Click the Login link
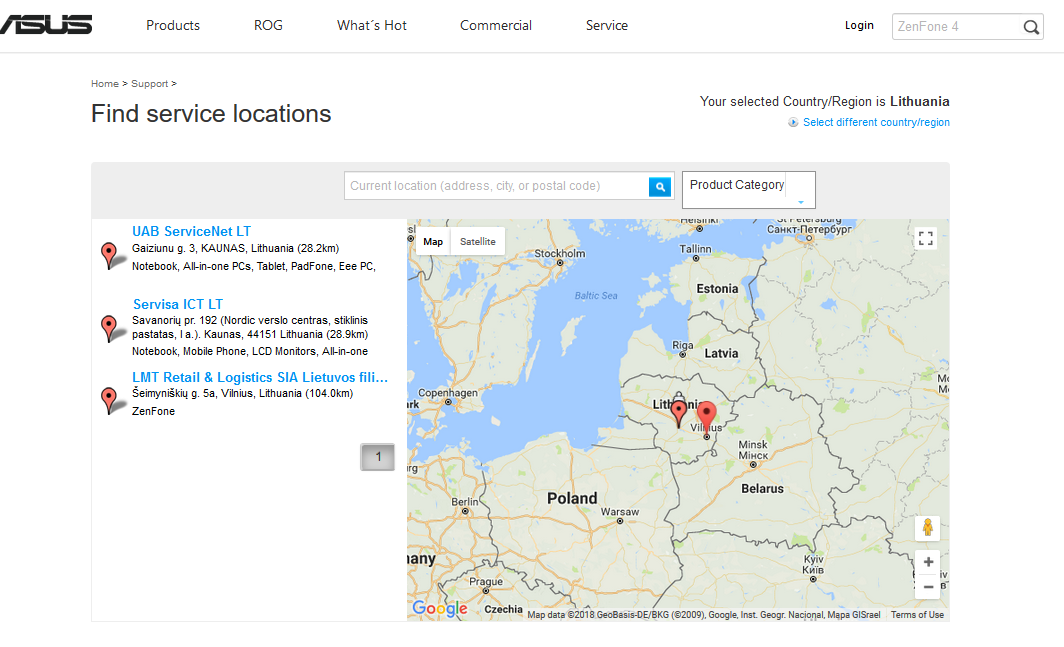The width and height of the screenshot is (1064, 647). pos(859,25)
